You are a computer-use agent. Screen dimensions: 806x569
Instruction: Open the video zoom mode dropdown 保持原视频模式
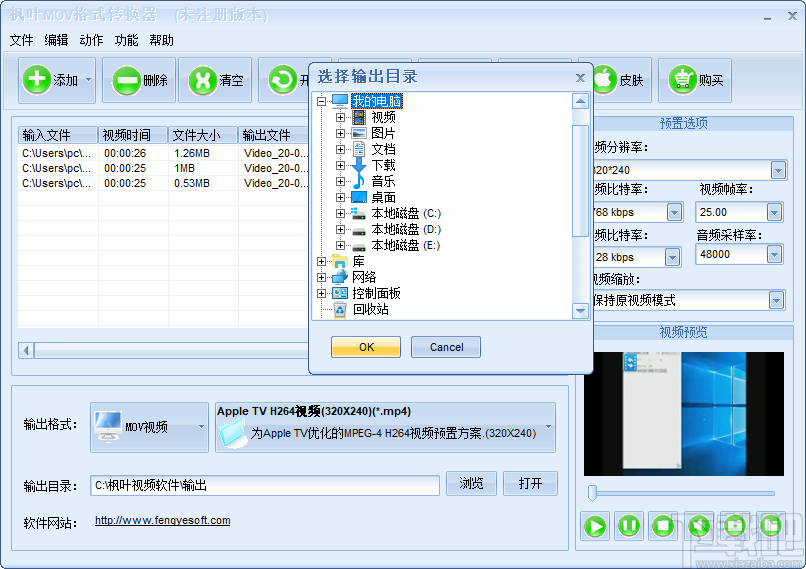(776, 300)
